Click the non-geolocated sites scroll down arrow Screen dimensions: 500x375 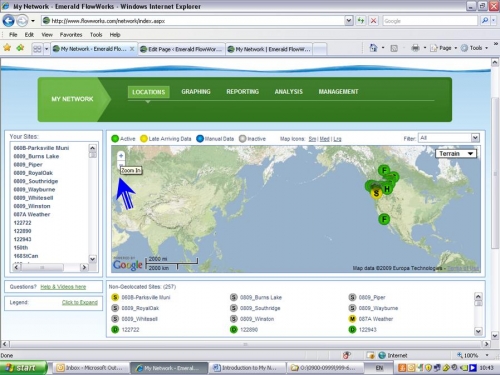point(478,331)
